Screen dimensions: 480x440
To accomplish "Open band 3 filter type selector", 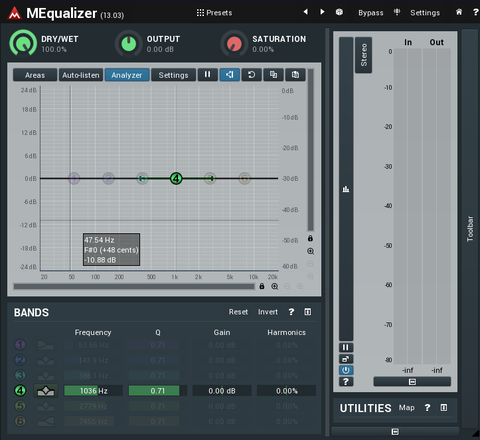I will point(46,376).
